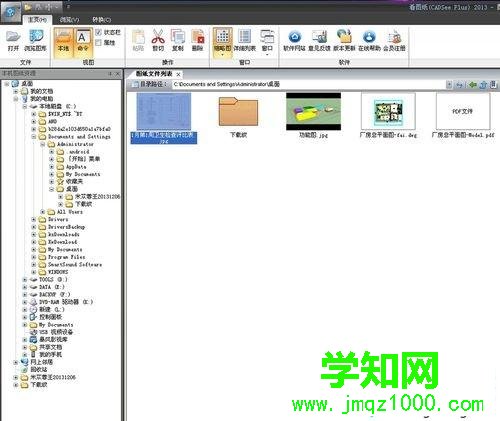Collapse the Administrator folder node

tap(43, 144)
